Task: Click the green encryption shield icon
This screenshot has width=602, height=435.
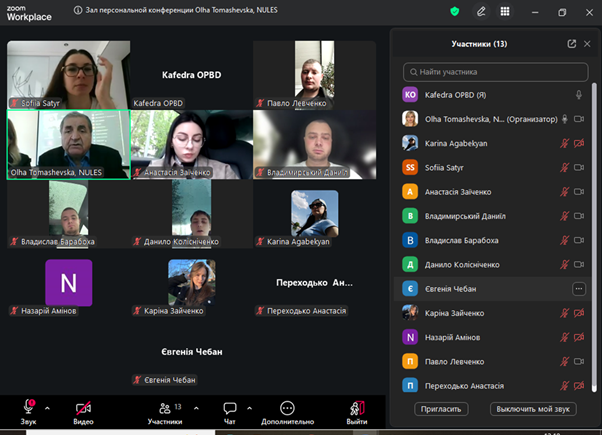Action: tap(455, 12)
